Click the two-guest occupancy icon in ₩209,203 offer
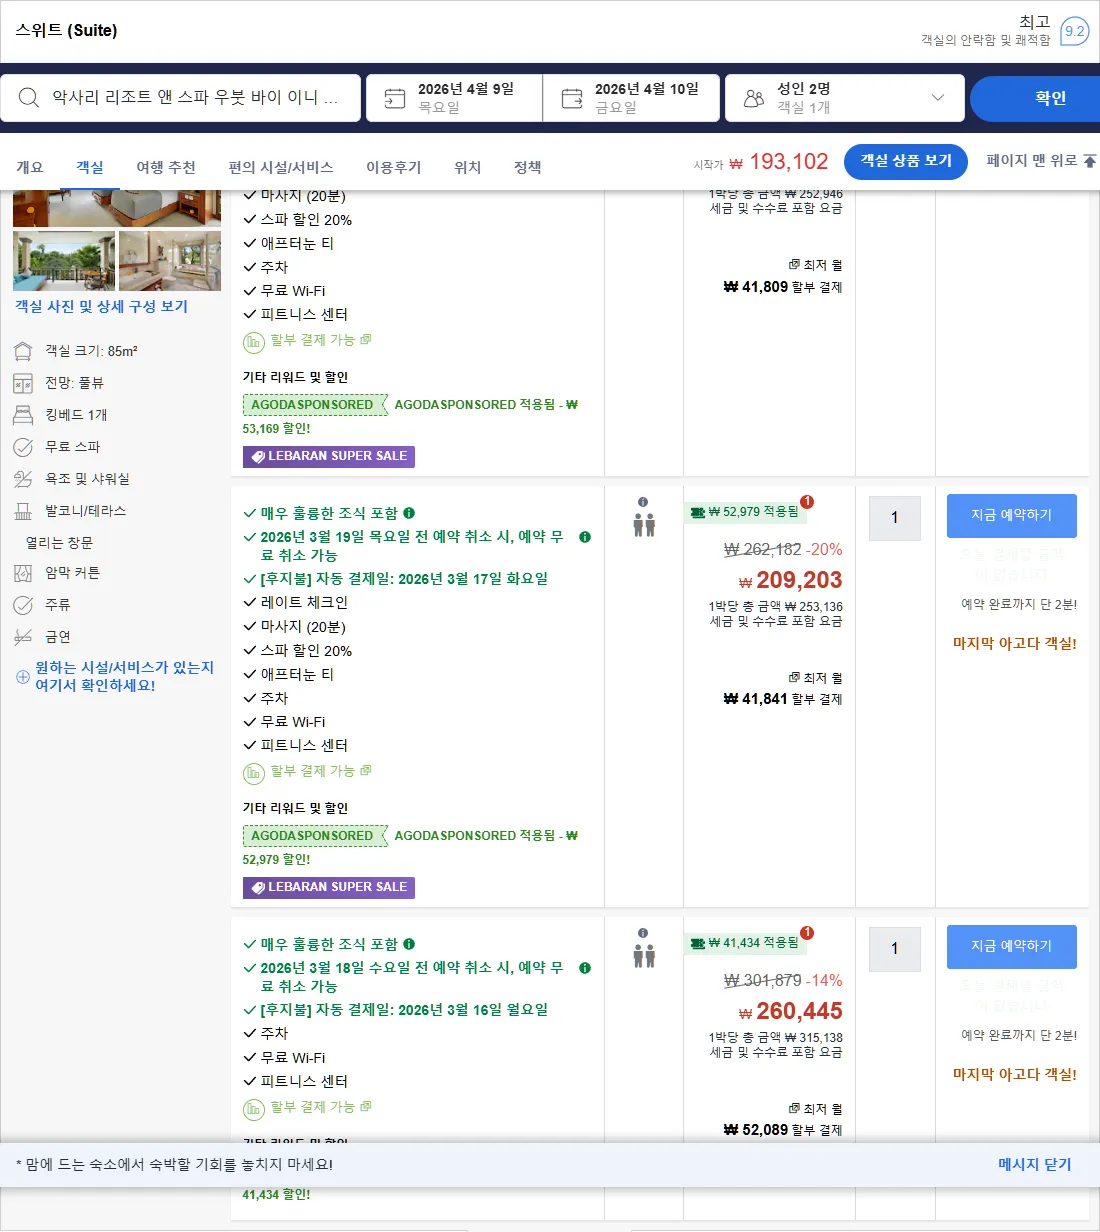The height and width of the screenshot is (1232, 1100). [644, 524]
